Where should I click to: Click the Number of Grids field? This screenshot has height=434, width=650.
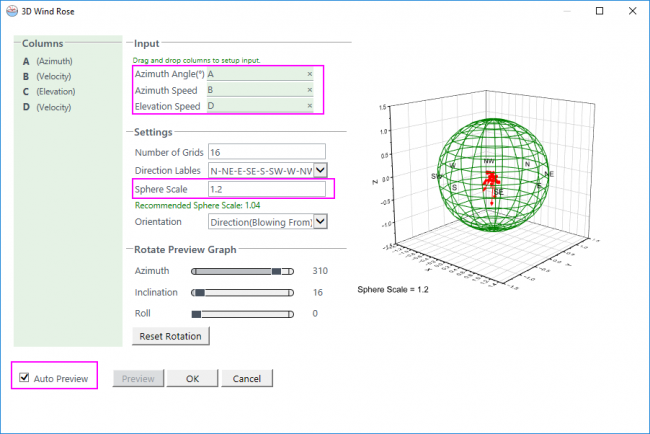(267, 152)
